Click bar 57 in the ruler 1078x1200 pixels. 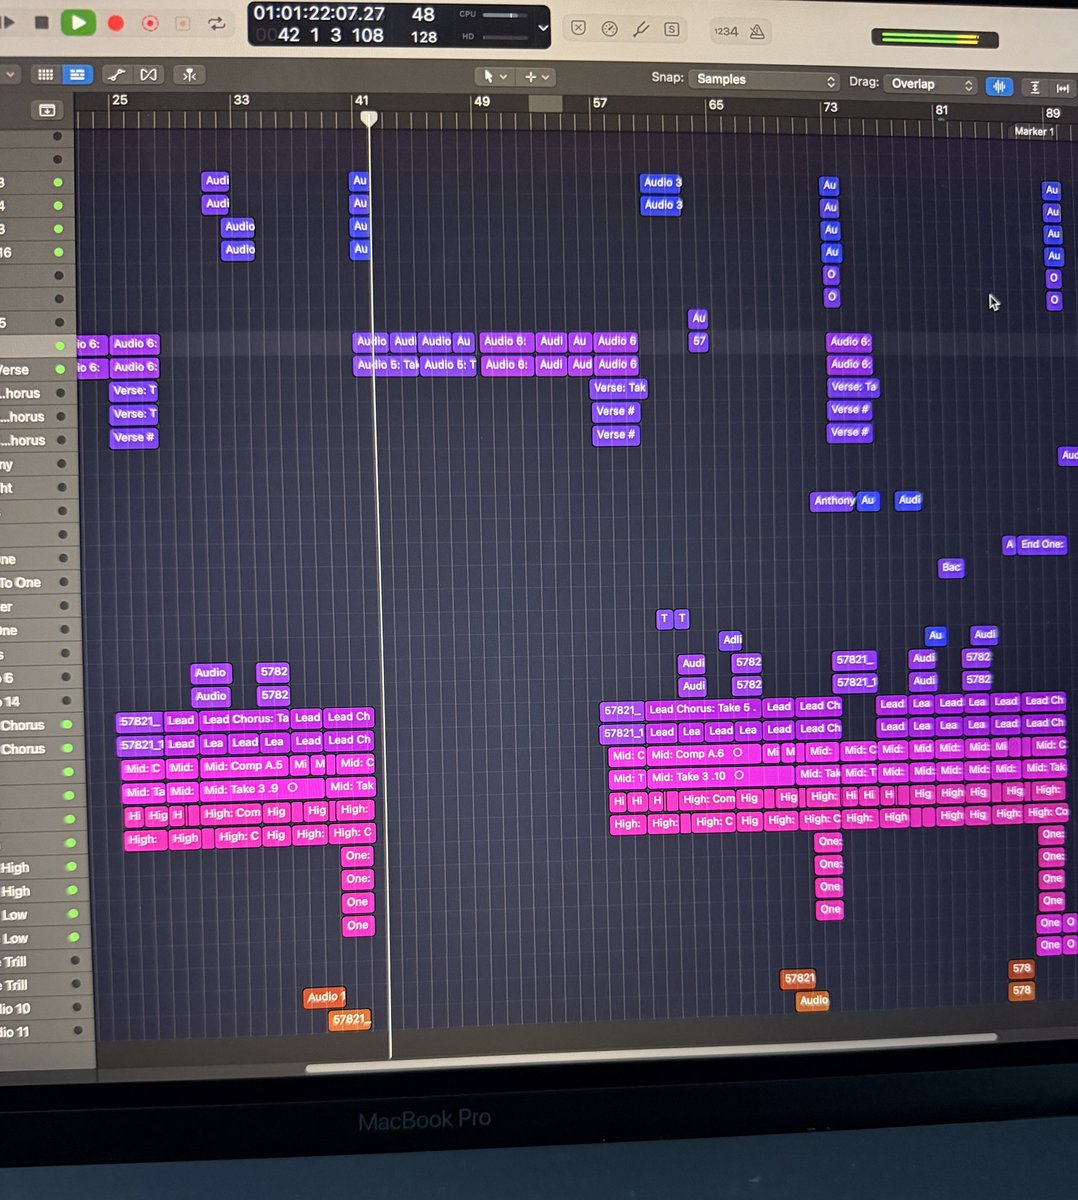599,102
